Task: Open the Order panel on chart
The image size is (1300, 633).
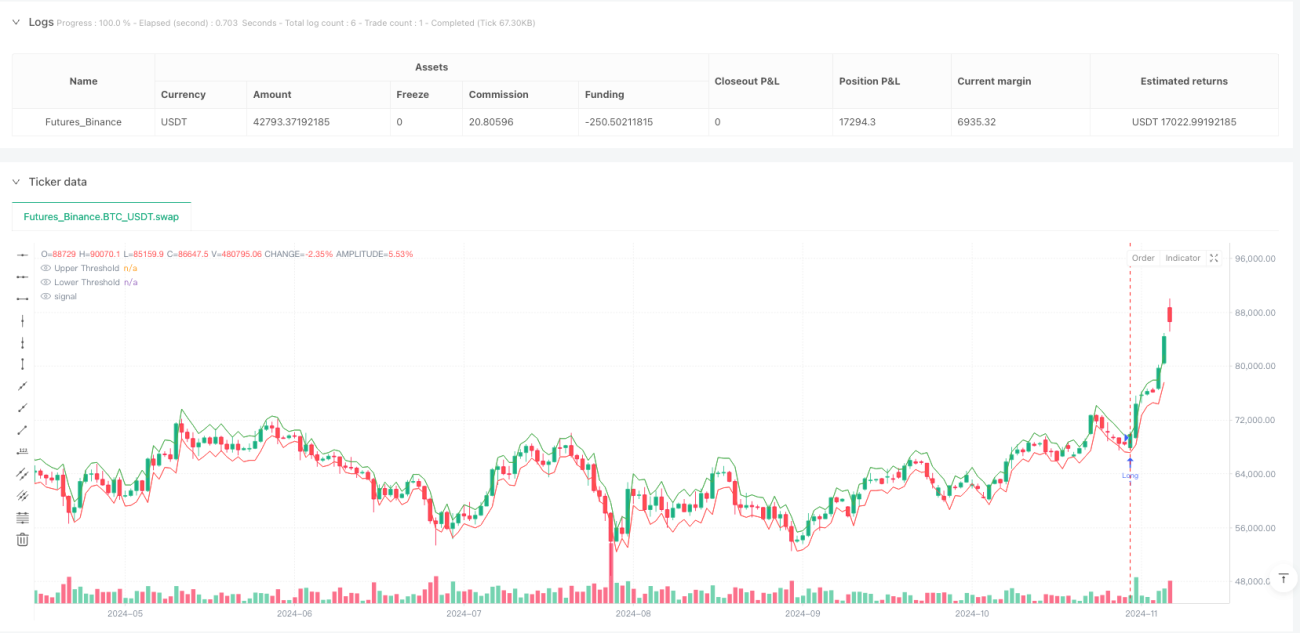Action: (x=1143, y=258)
